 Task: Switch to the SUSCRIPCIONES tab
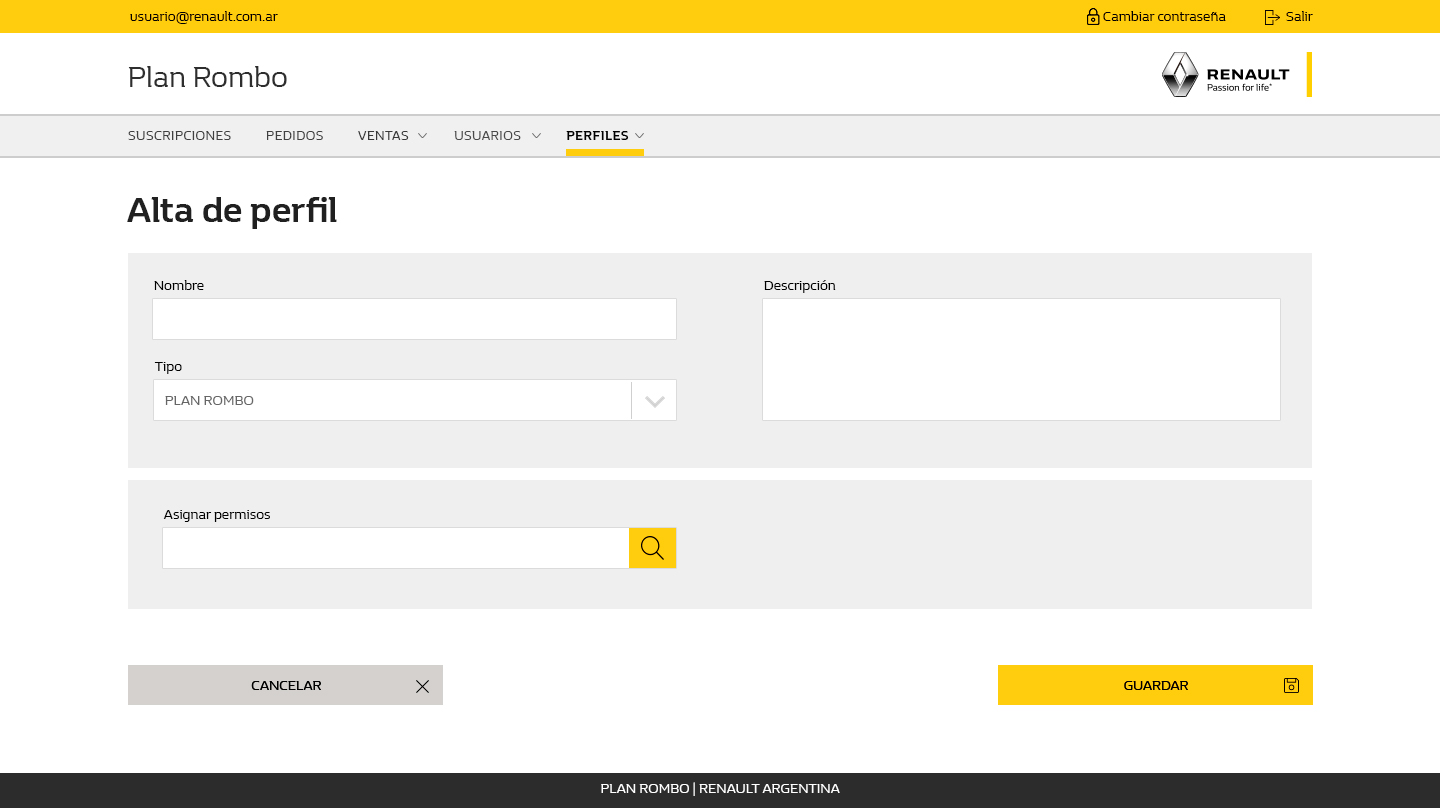[x=179, y=135]
